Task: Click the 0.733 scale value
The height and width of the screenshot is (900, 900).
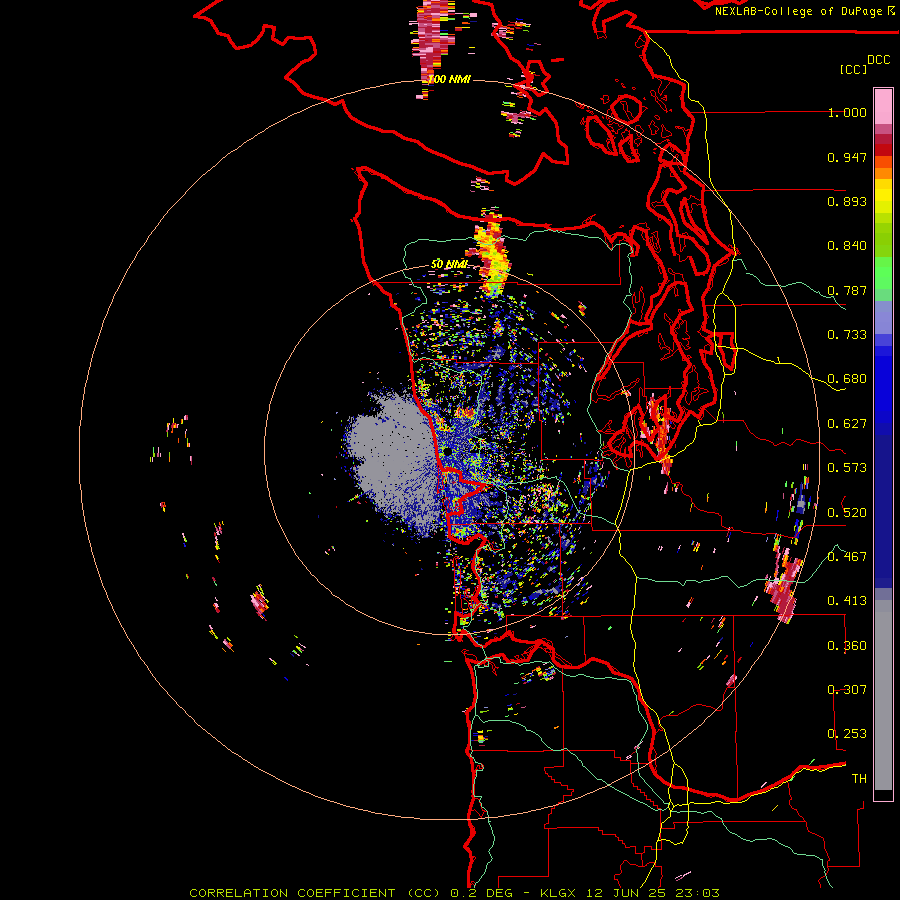Action: pyautogui.click(x=847, y=335)
